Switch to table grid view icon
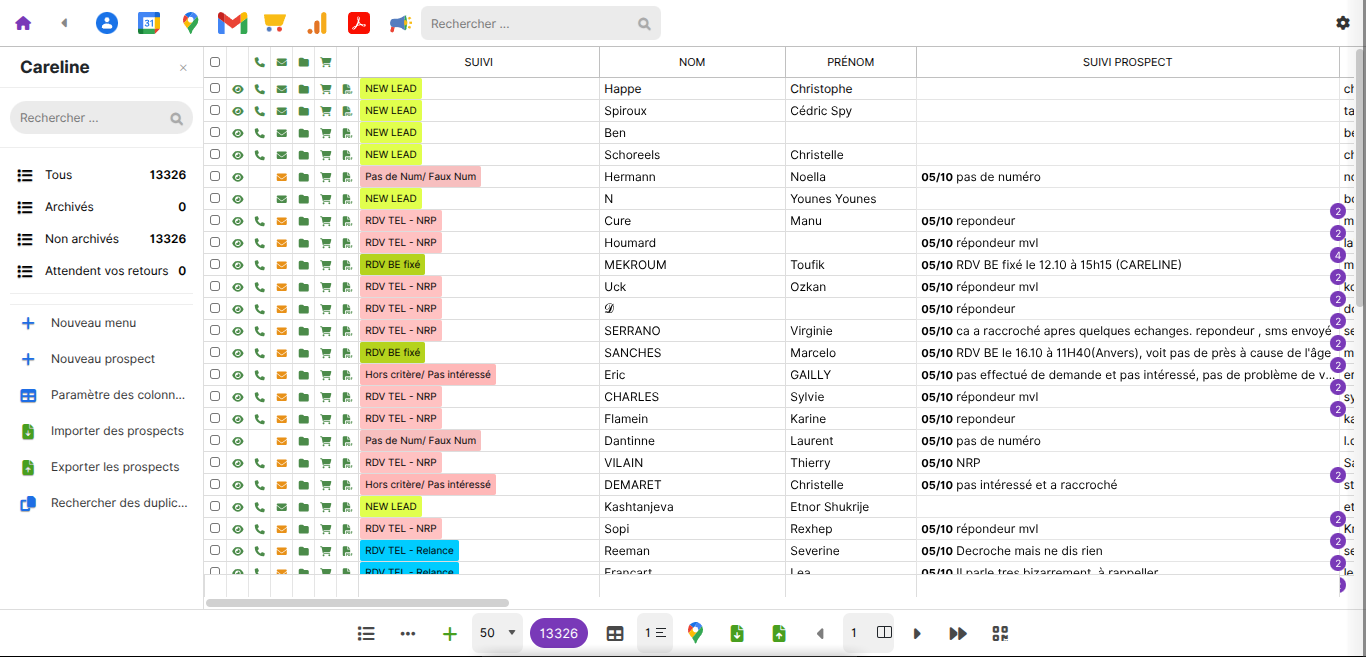 (615, 633)
